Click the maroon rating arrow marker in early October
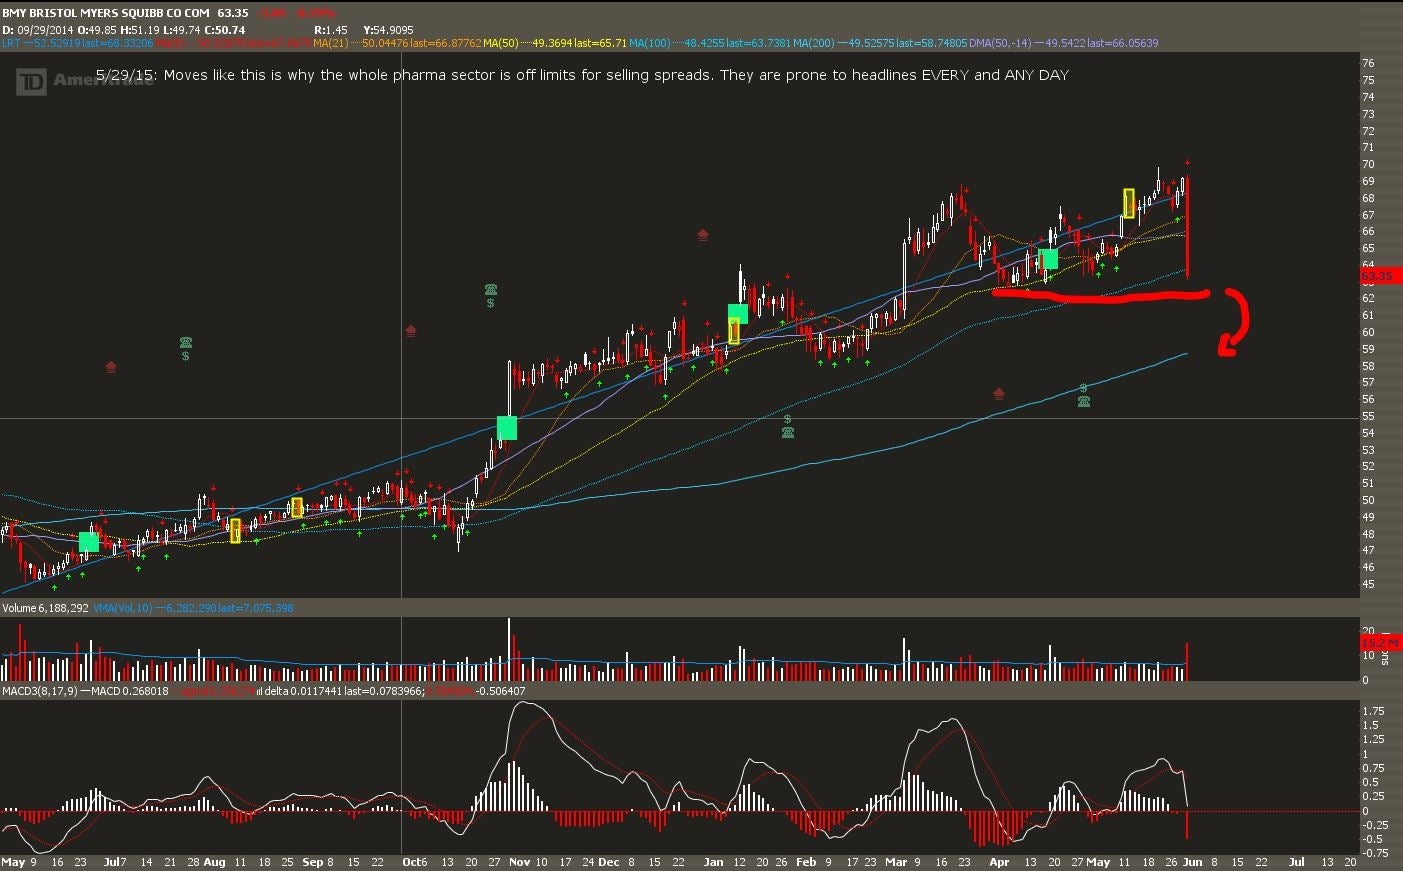Screen dimensions: 1403x871 tap(410, 331)
